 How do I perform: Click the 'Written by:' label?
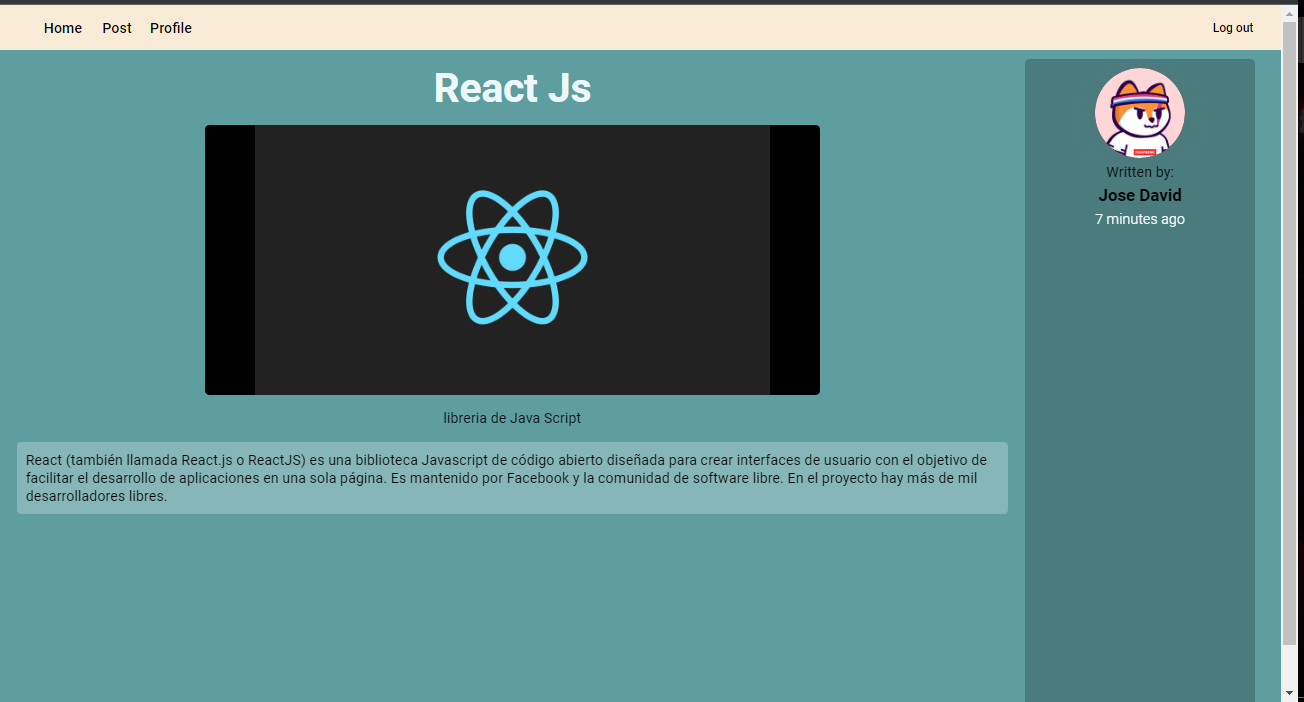pos(1140,172)
